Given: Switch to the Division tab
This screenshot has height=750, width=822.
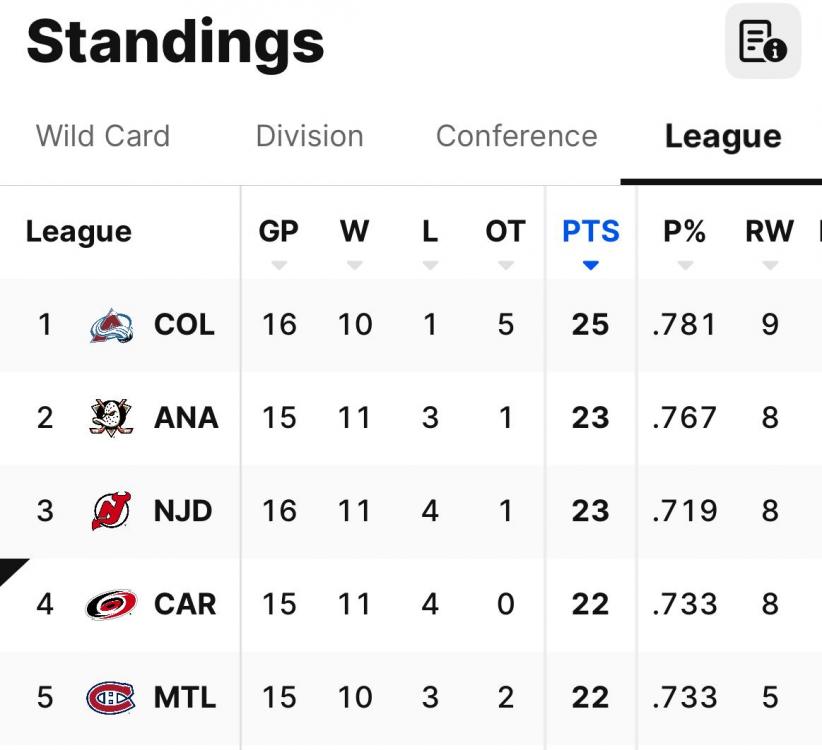Looking at the screenshot, I should pos(309,136).
